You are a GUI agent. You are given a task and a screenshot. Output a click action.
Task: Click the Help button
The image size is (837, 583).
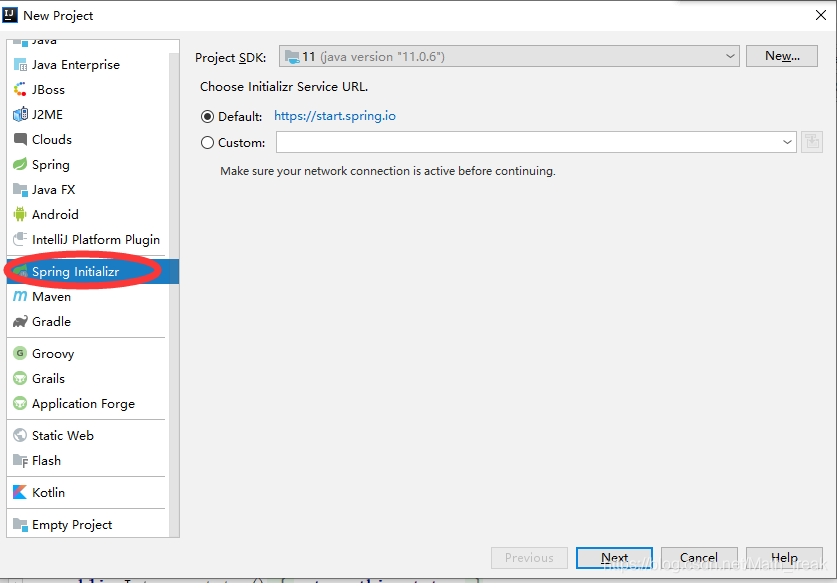coord(784,558)
